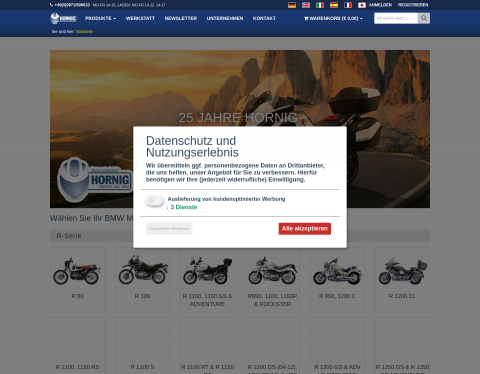Click the Startseite breadcrumb link
The width and height of the screenshot is (480, 374).
pyautogui.click(x=84, y=31)
